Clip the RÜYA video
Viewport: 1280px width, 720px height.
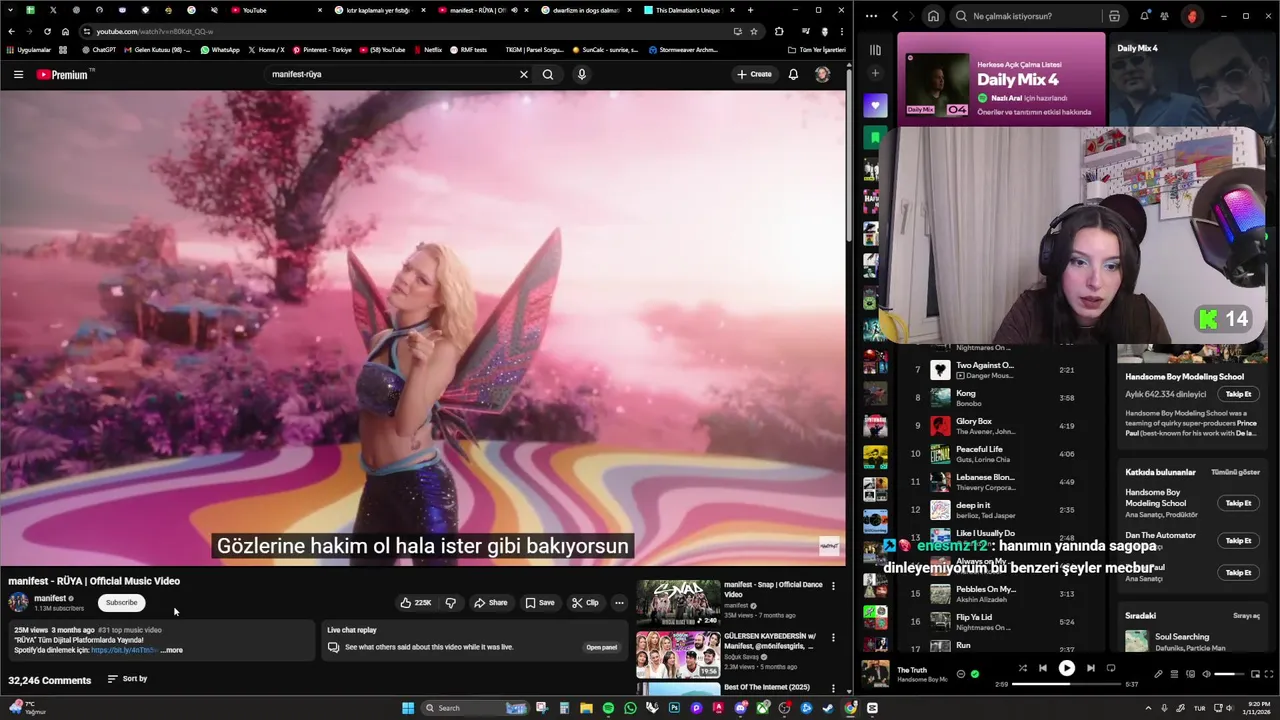(x=585, y=603)
